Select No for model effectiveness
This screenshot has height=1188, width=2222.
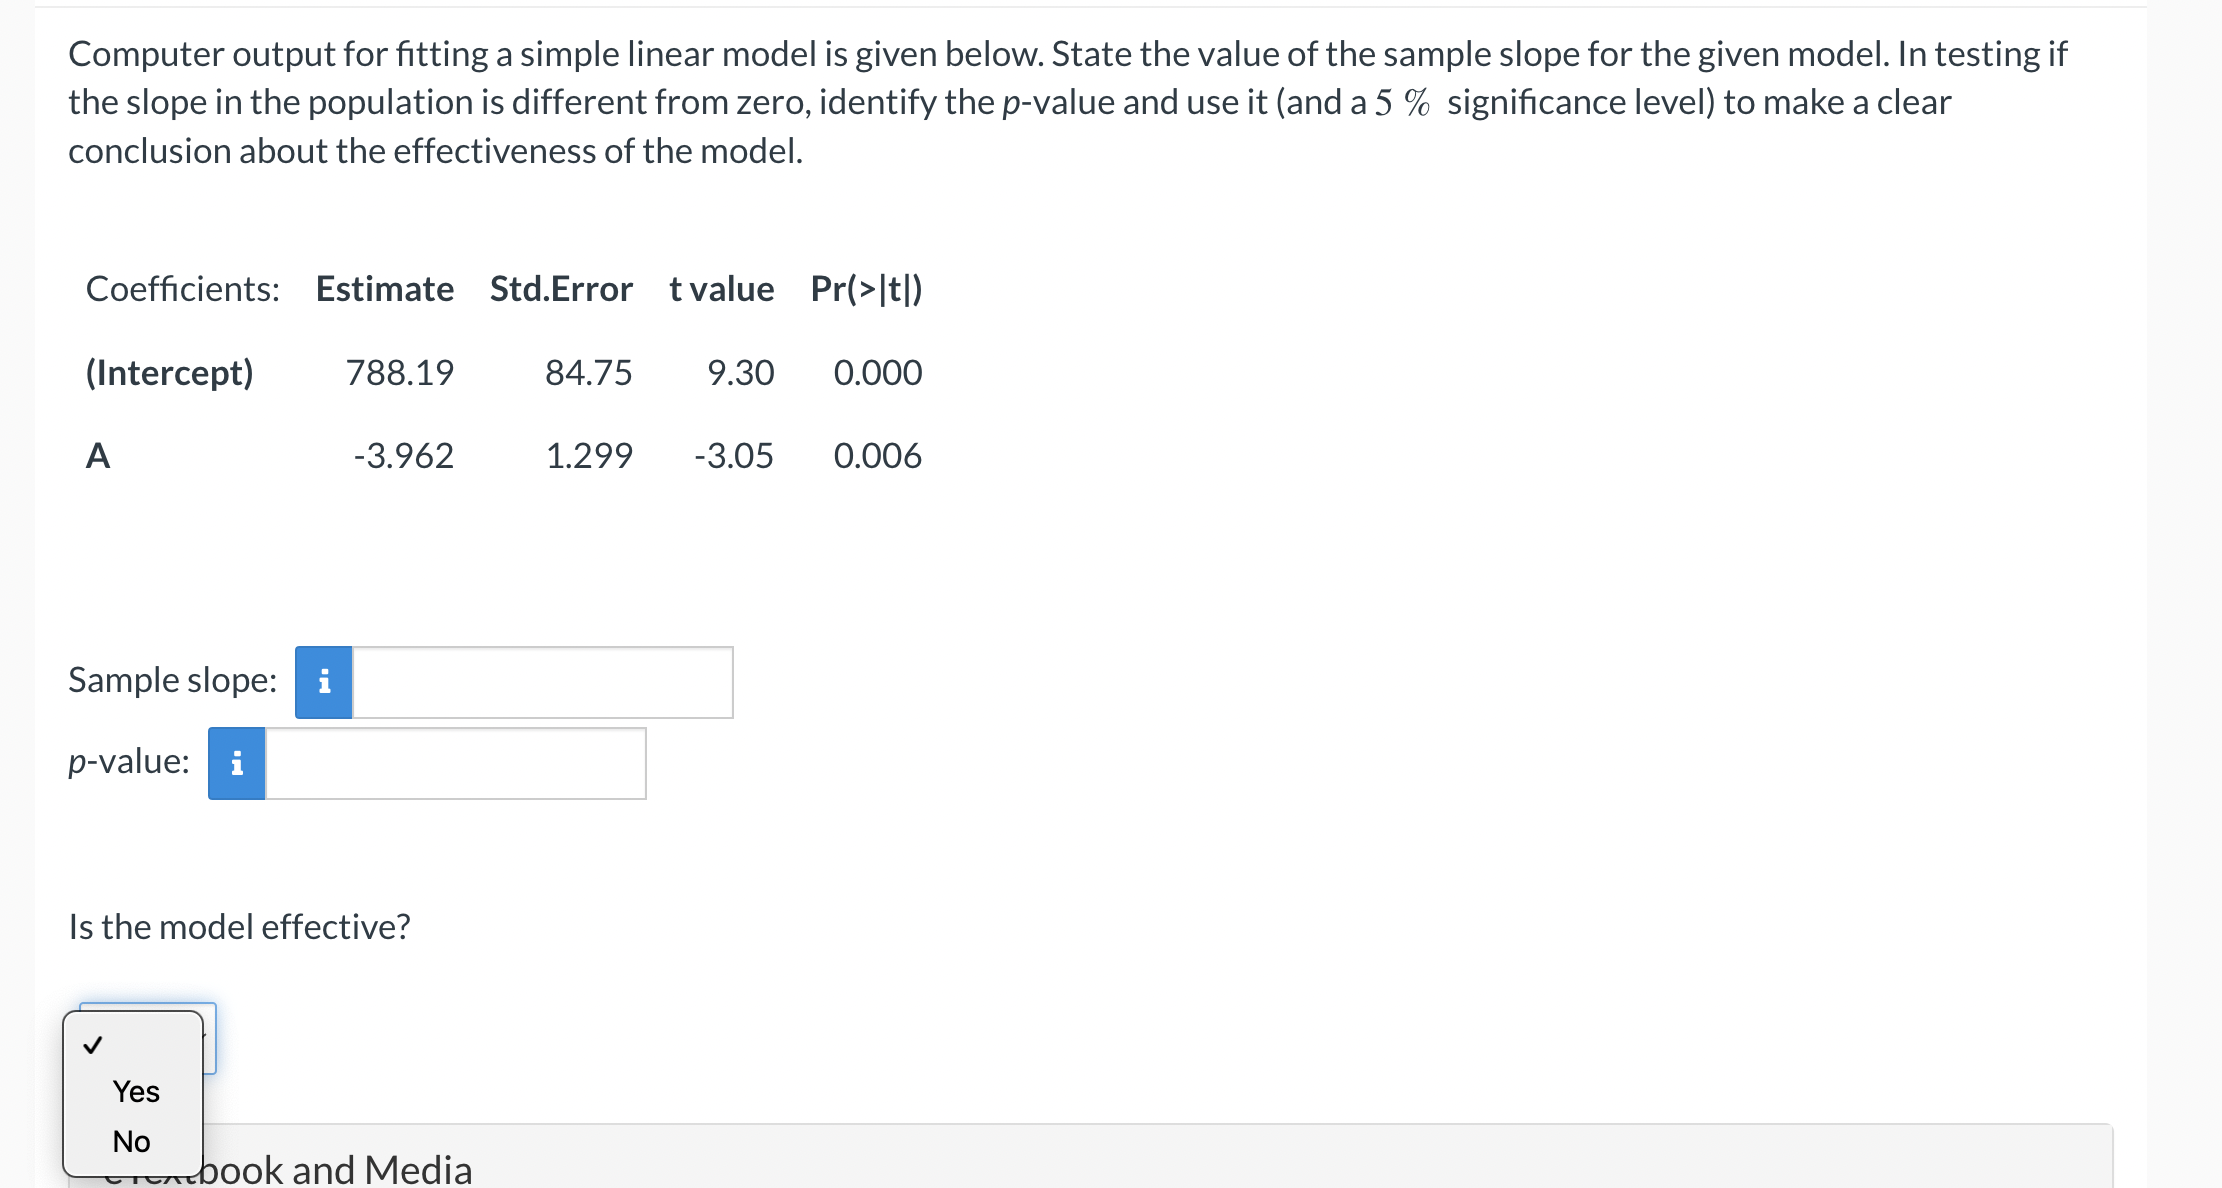pos(130,1140)
